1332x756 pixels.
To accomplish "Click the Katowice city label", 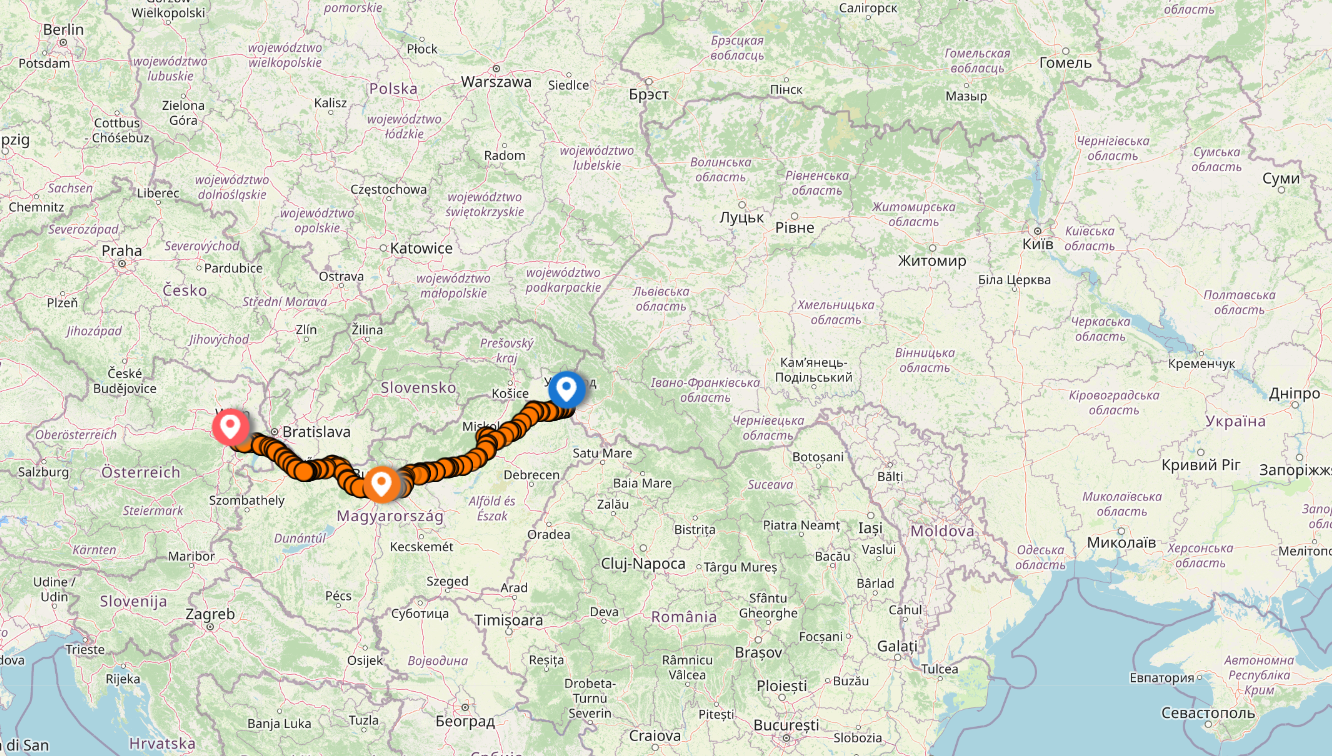I will tap(421, 248).
